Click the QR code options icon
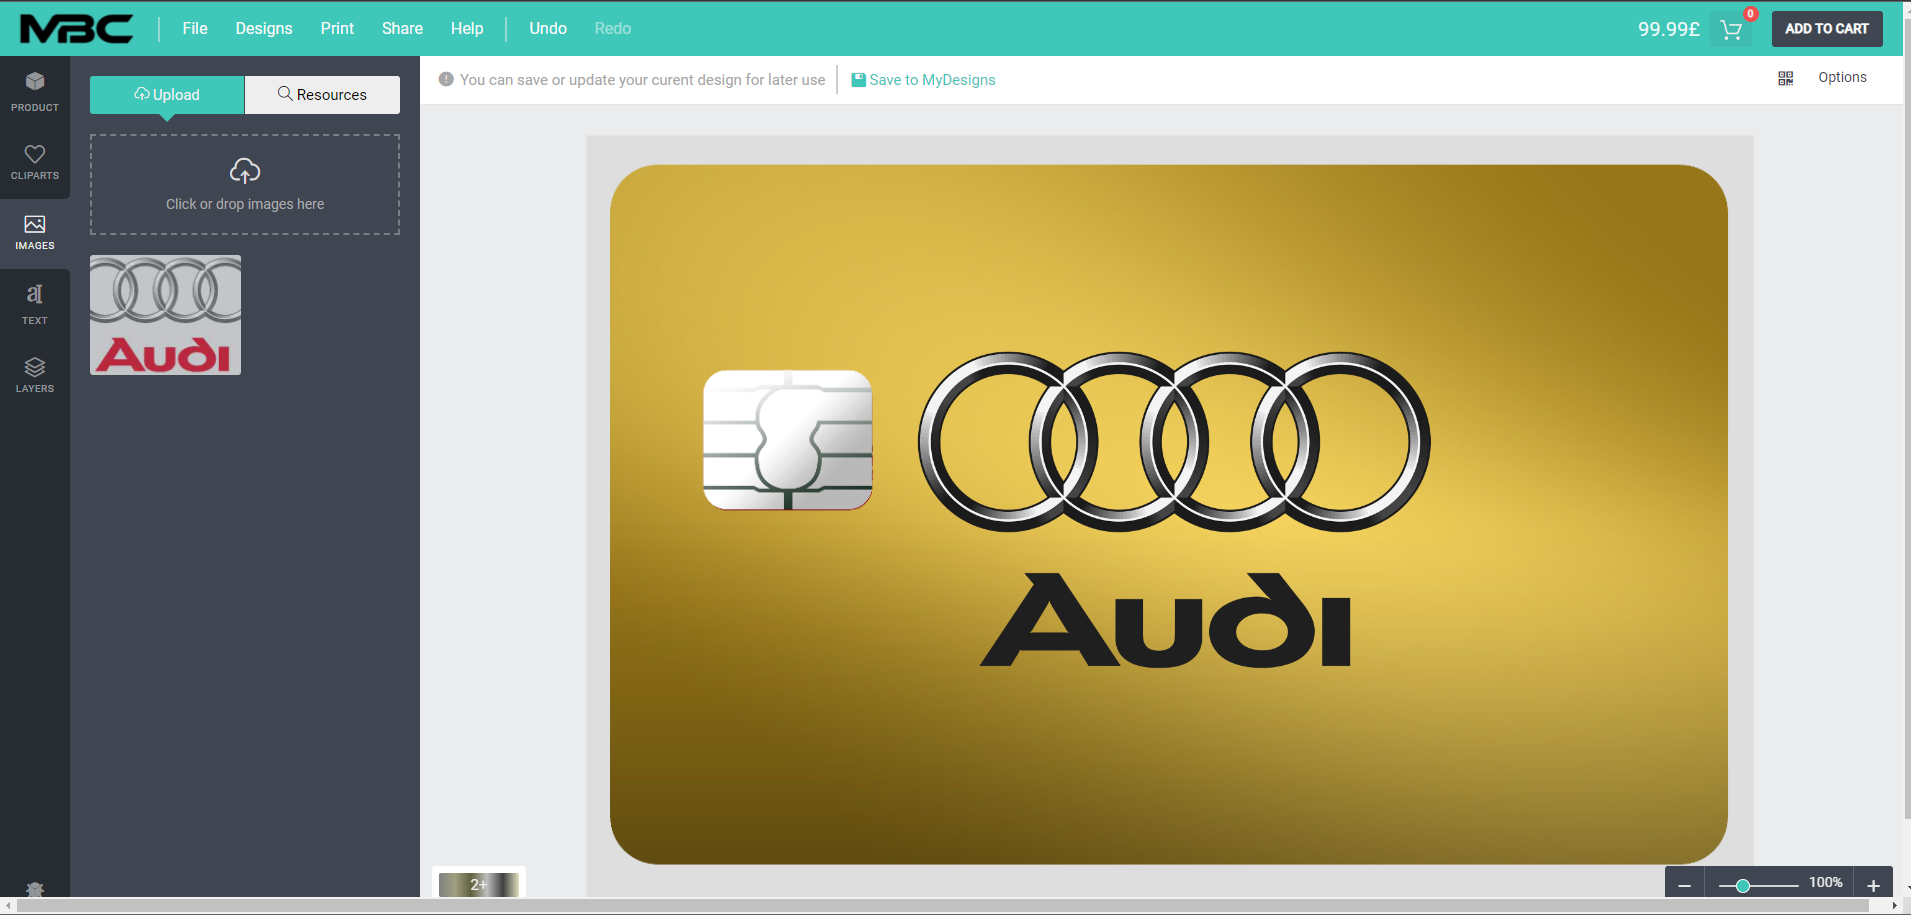Screen dimensions: 1911x915 pos(1786,78)
